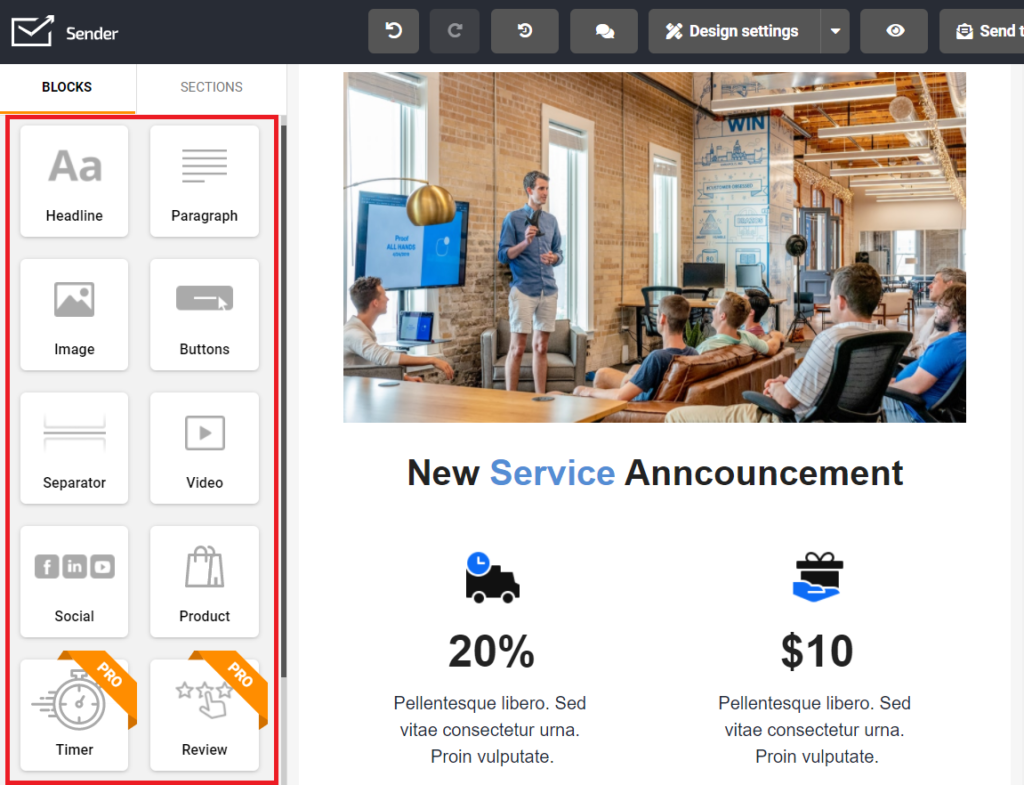
Task: Open version history clock icon
Action: (x=524, y=31)
